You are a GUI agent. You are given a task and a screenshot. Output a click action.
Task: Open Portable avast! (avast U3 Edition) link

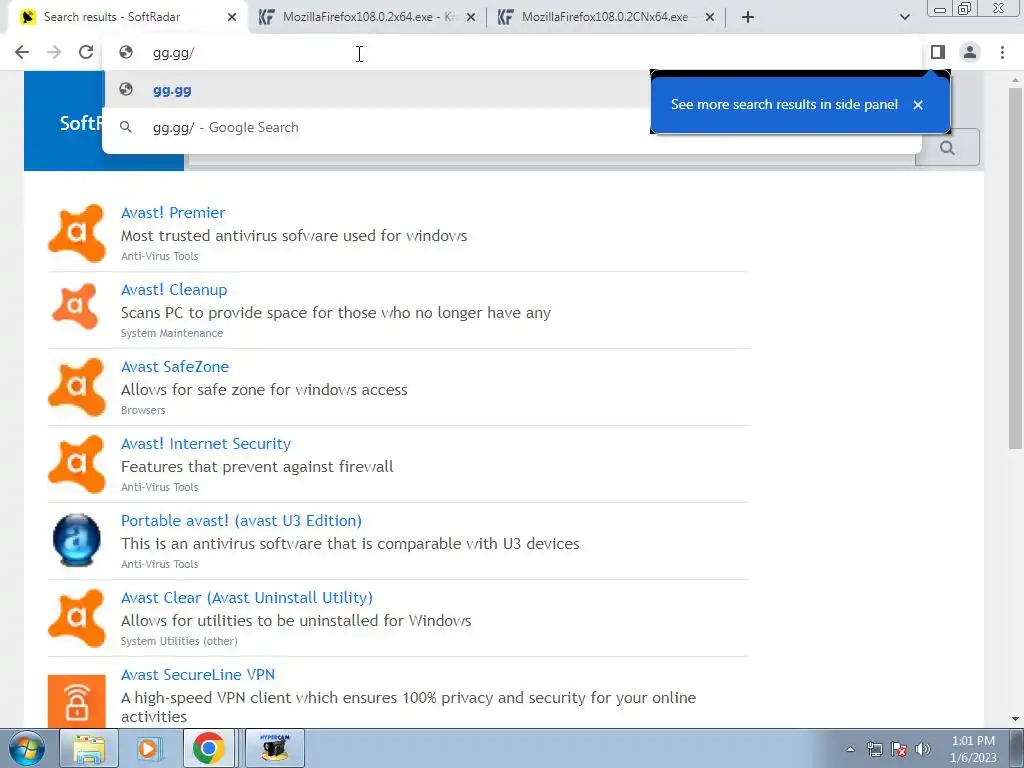[x=241, y=521]
